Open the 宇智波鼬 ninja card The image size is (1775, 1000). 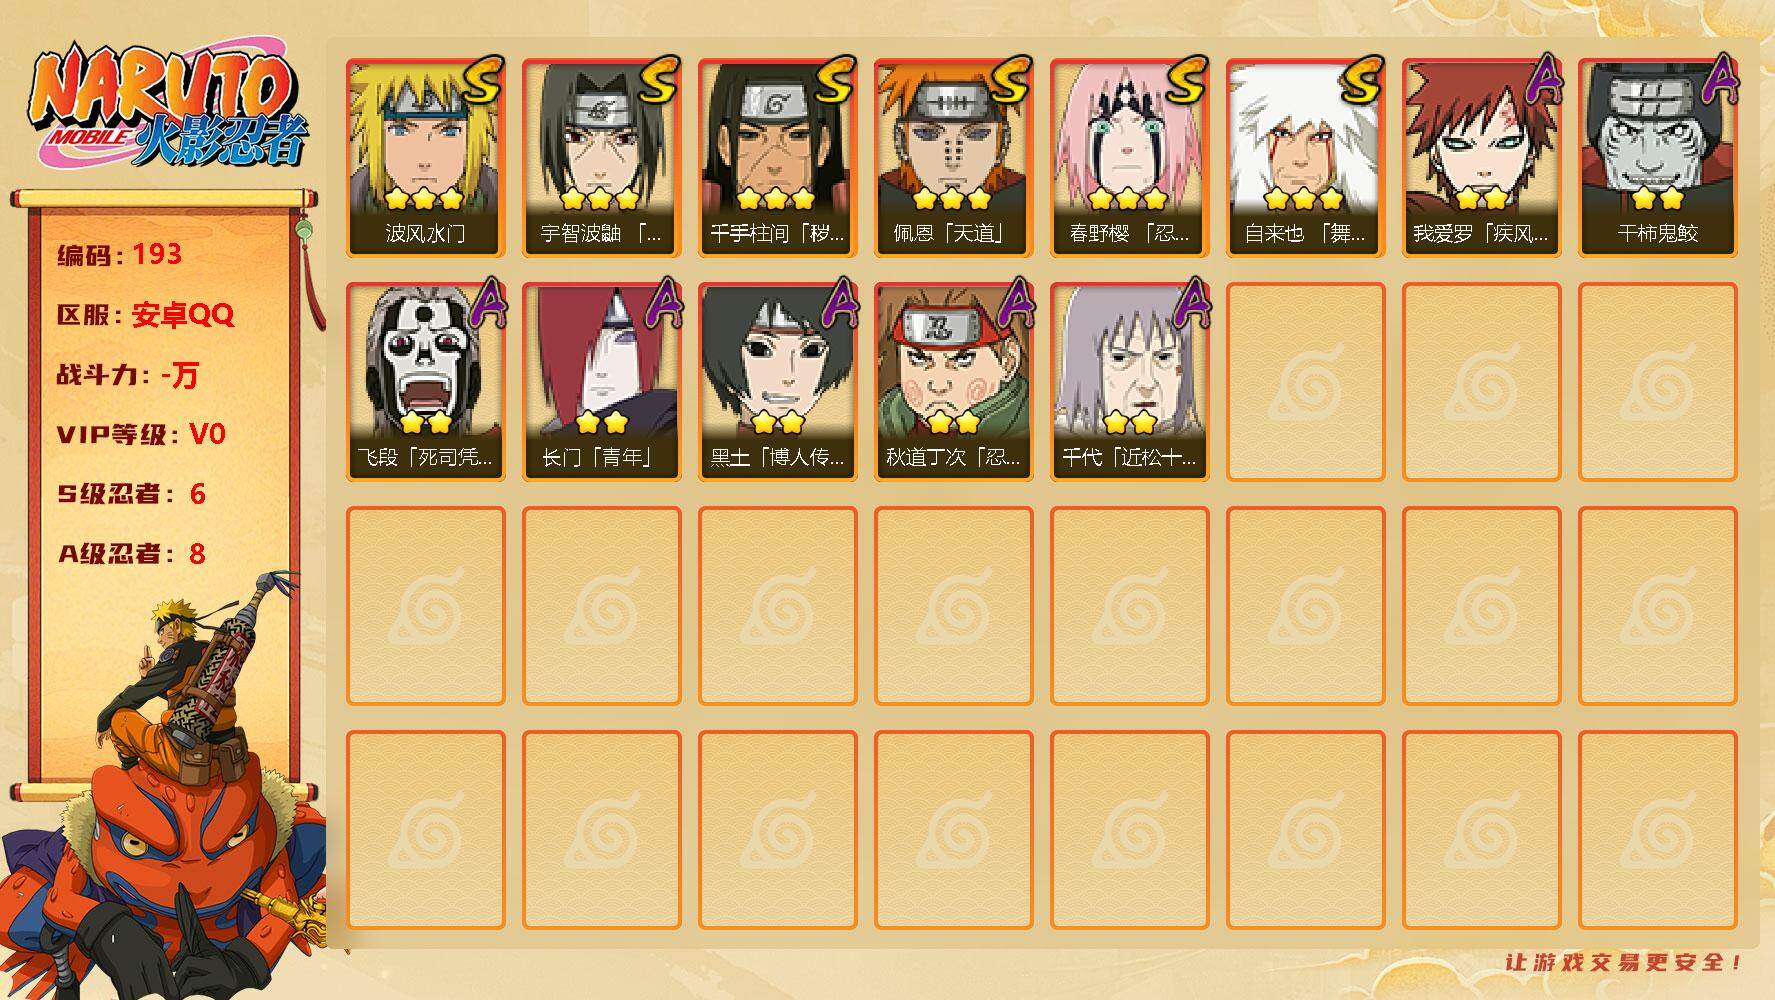coord(601,158)
